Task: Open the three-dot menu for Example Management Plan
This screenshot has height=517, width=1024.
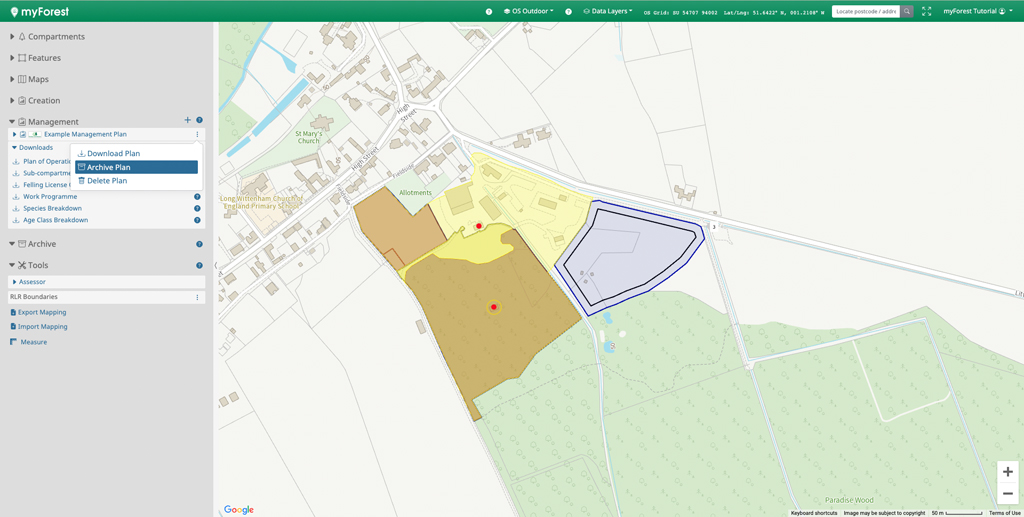Action: pyautogui.click(x=197, y=134)
